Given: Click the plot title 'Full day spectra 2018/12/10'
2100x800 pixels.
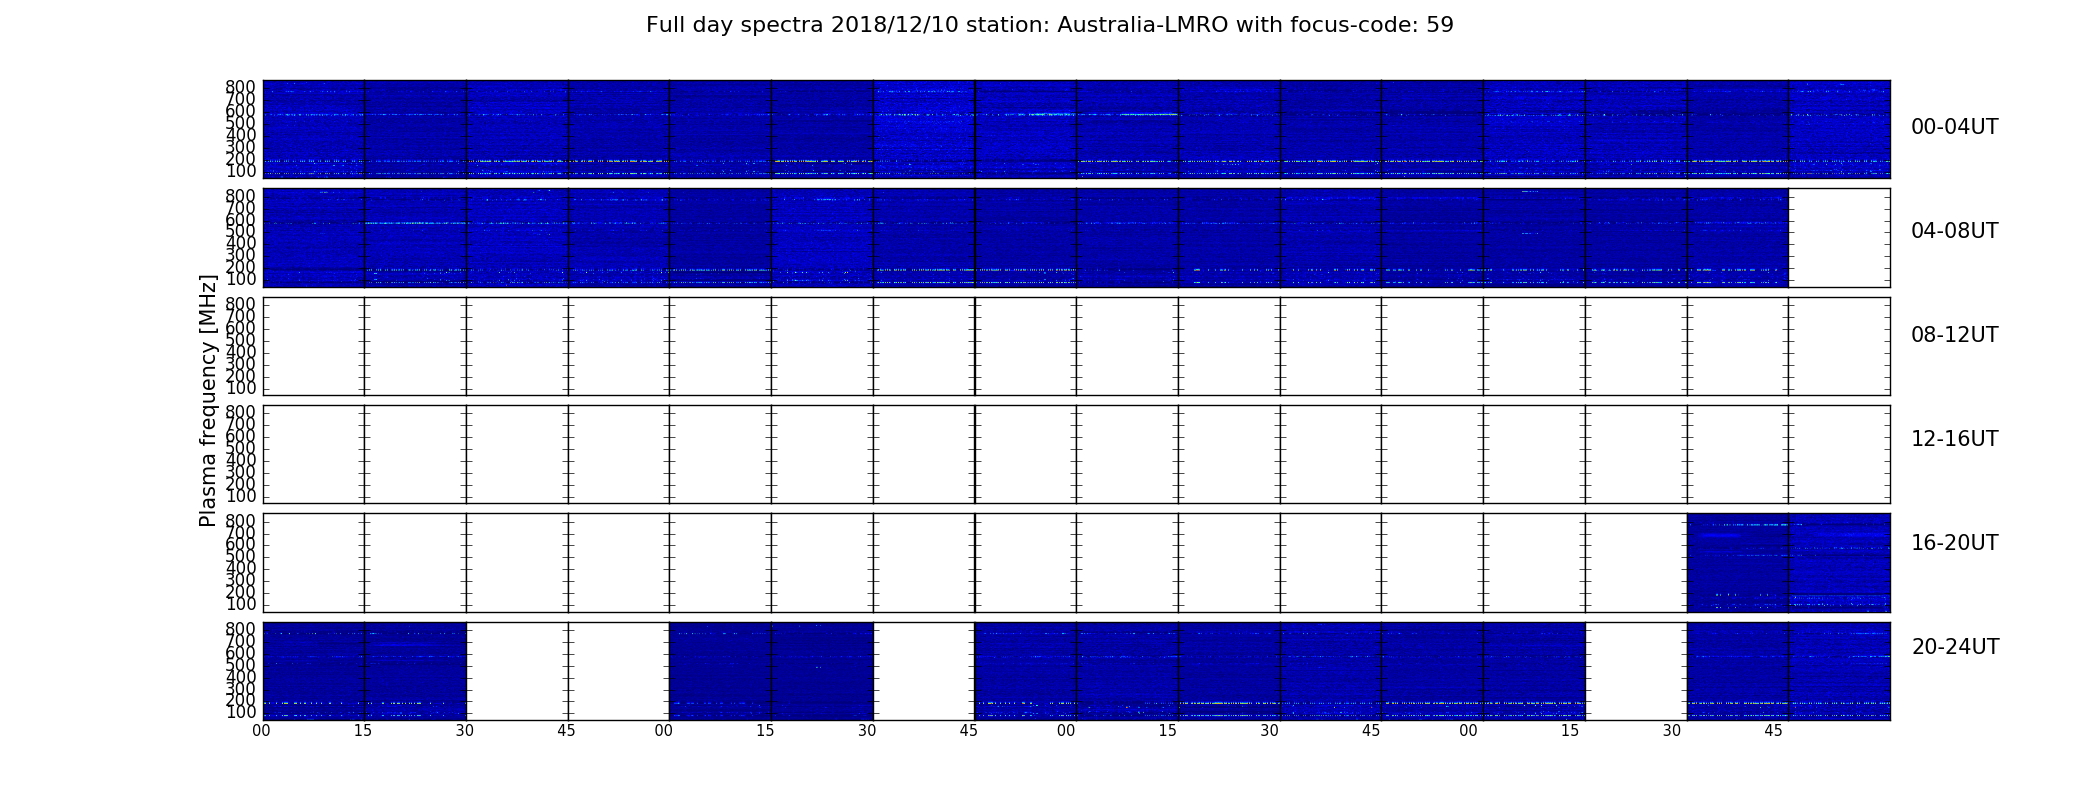Looking at the screenshot, I should pos(1049,25).
